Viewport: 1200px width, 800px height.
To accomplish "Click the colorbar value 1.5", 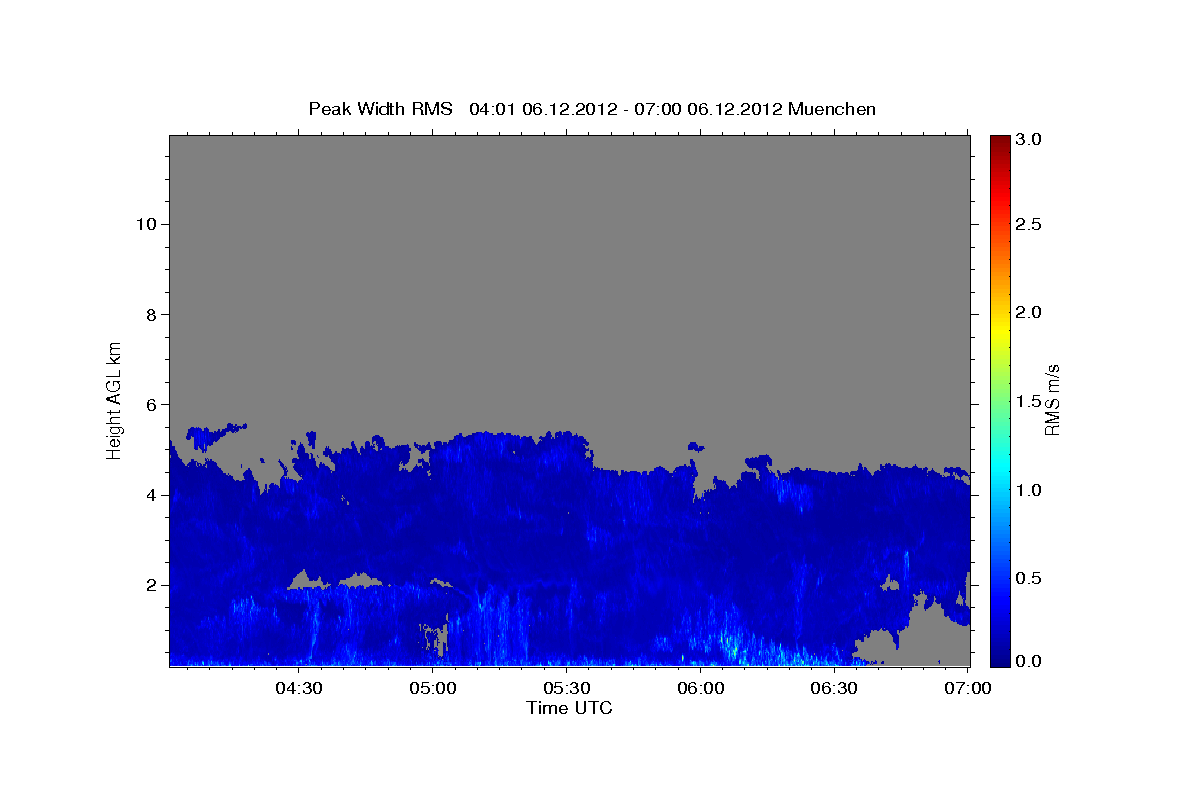I will click(1030, 401).
